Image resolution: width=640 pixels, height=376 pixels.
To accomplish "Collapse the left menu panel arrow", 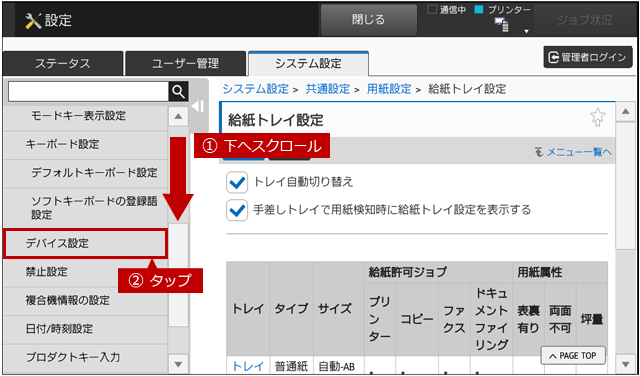I will click(198, 107).
